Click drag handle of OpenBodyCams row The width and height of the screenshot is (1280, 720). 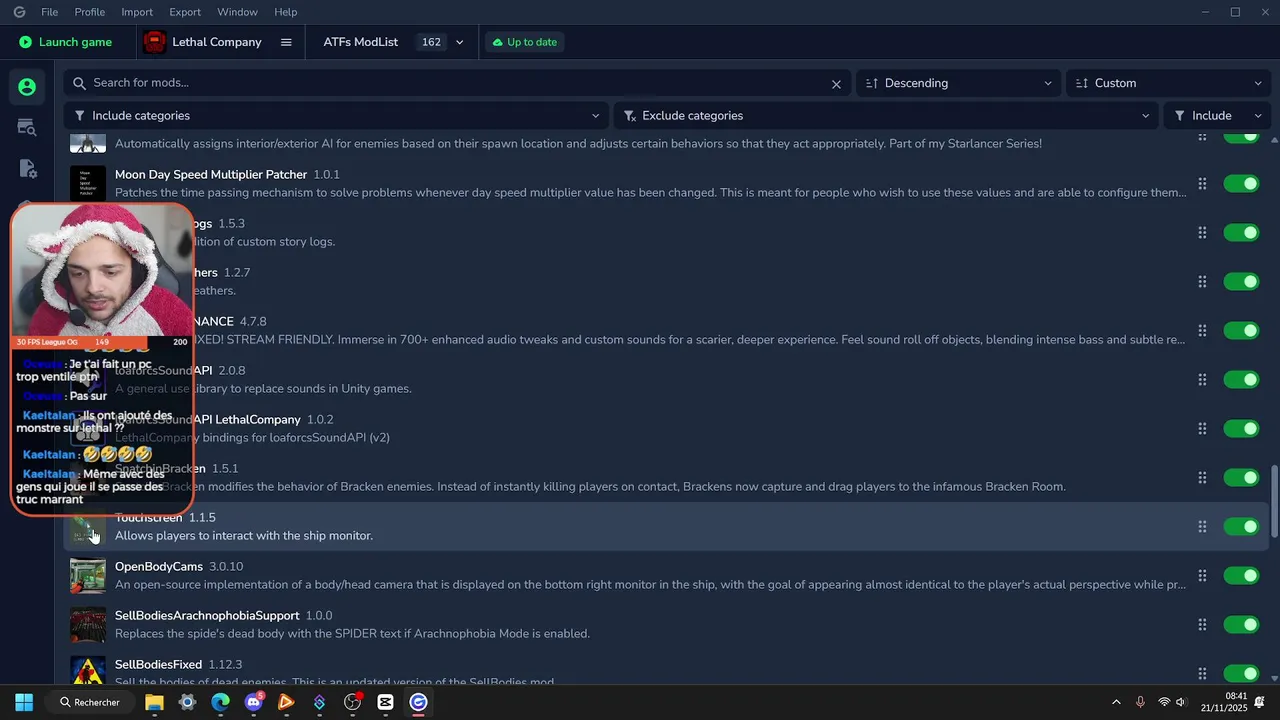[x=1202, y=576]
